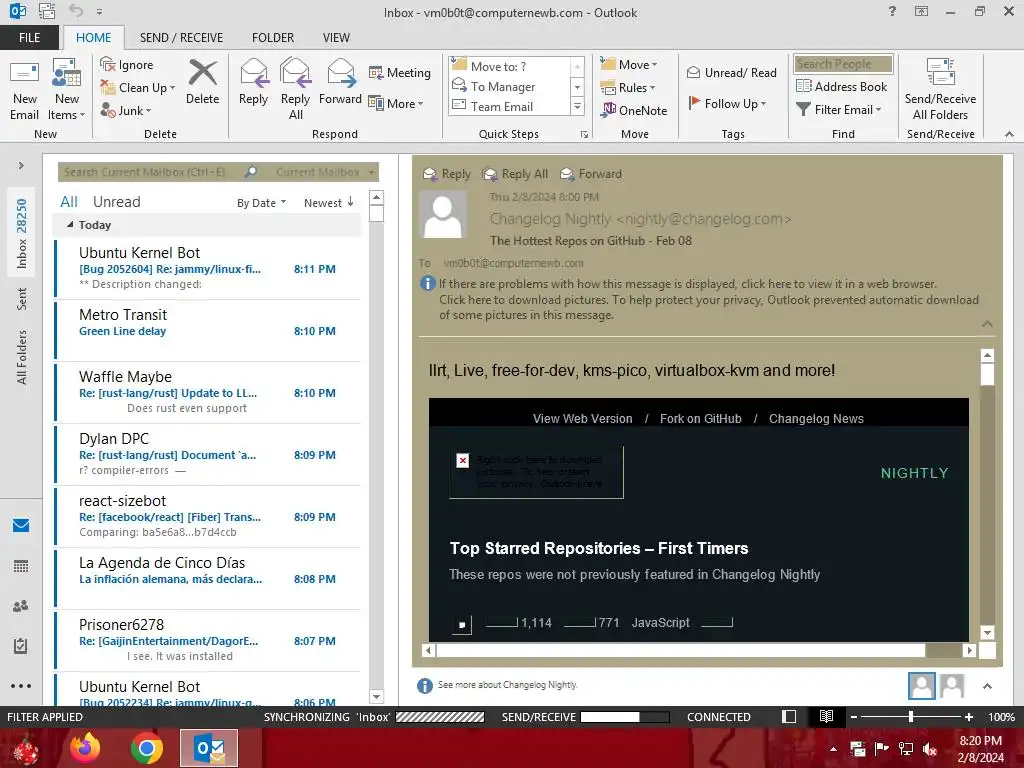
Task: Open the Rules dropdown
Action: [628, 88]
